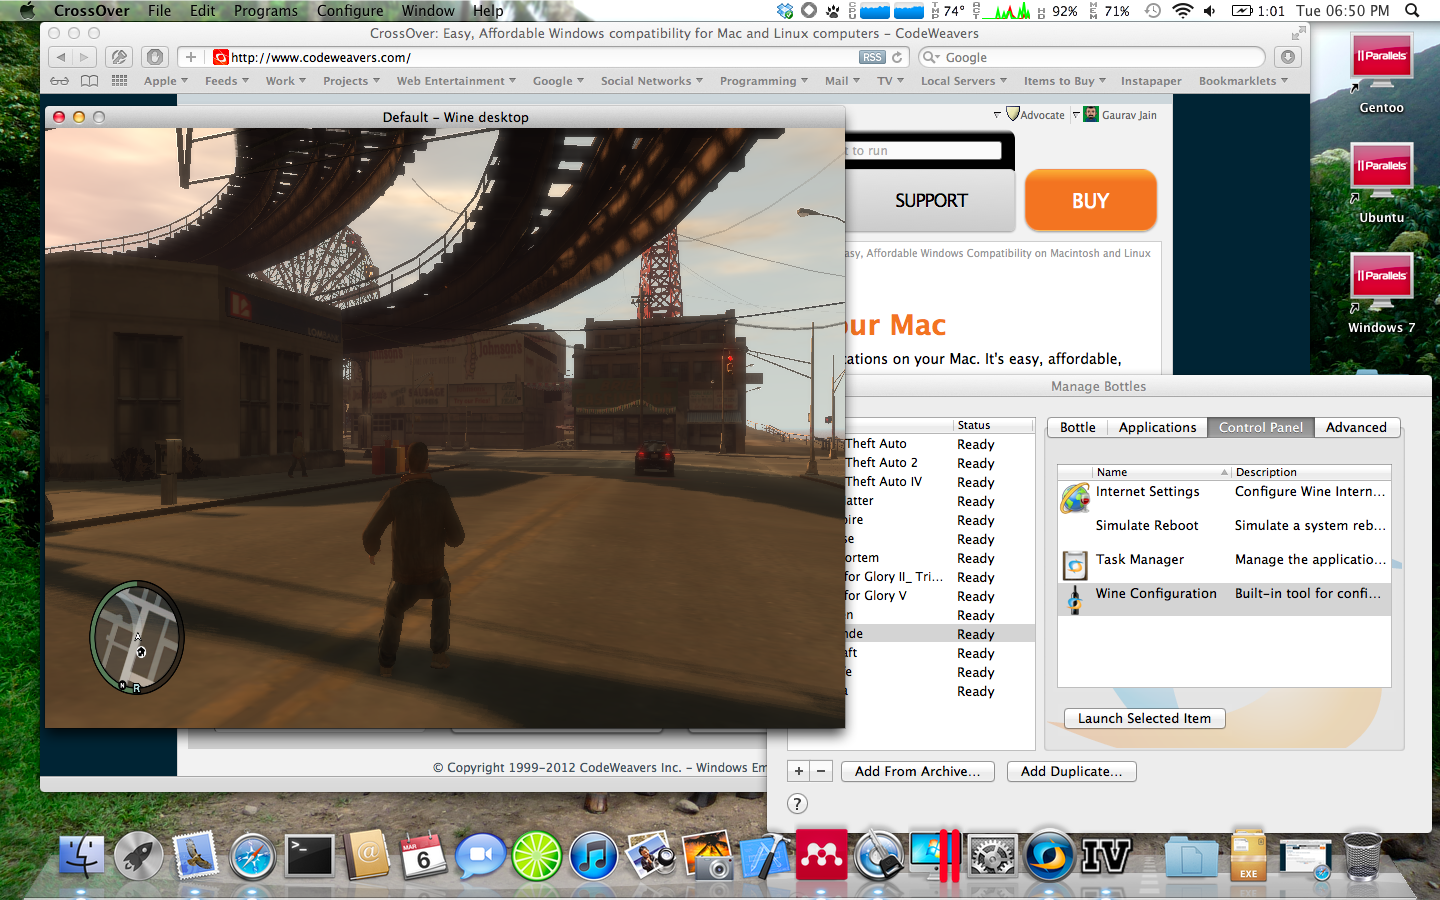Switch to the Advanced tab
This screenshot has width=1440, height=900.
[x=1356, y=427]
